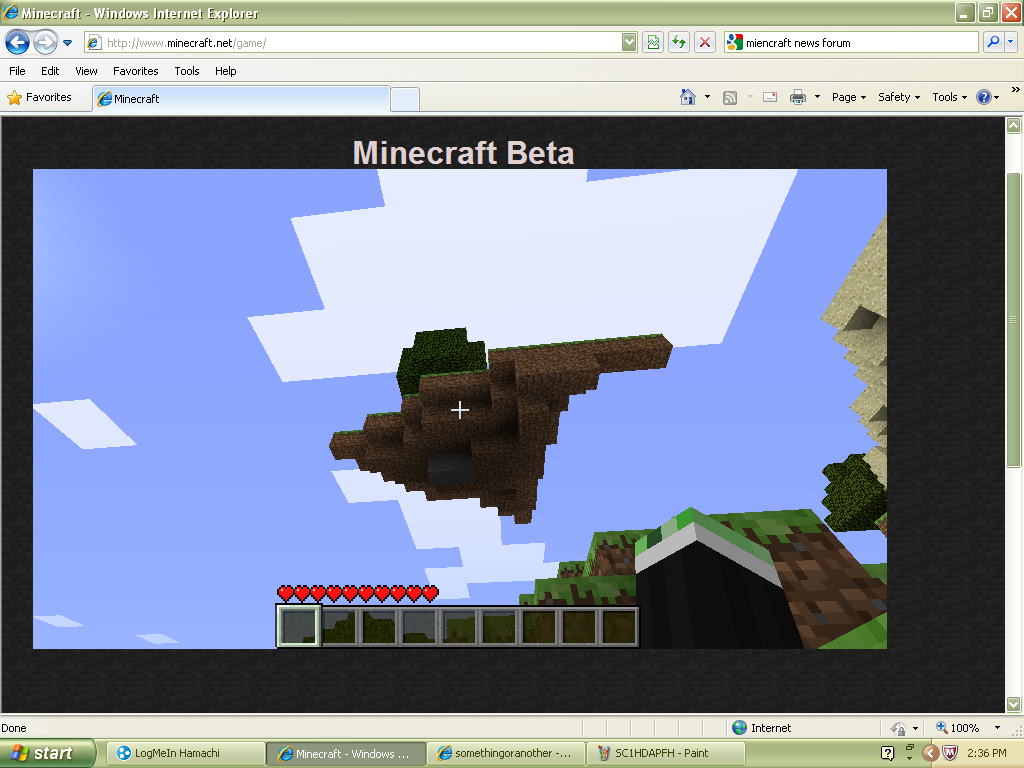Open the Tools command bar menu
The height and width of the screenshot is (768, 1024).
tap(950, 97)
